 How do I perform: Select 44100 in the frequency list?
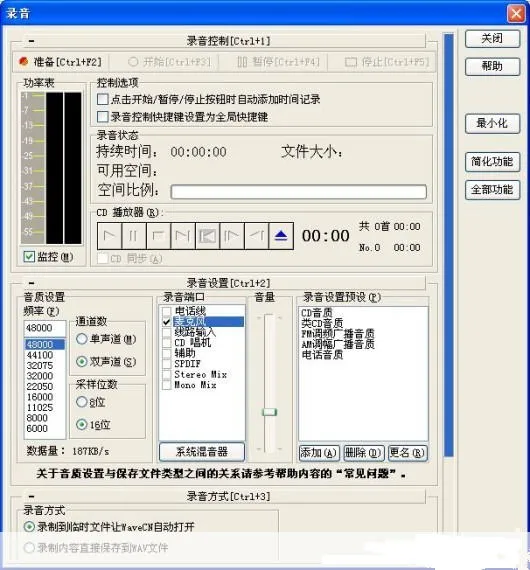click(40, 355)
